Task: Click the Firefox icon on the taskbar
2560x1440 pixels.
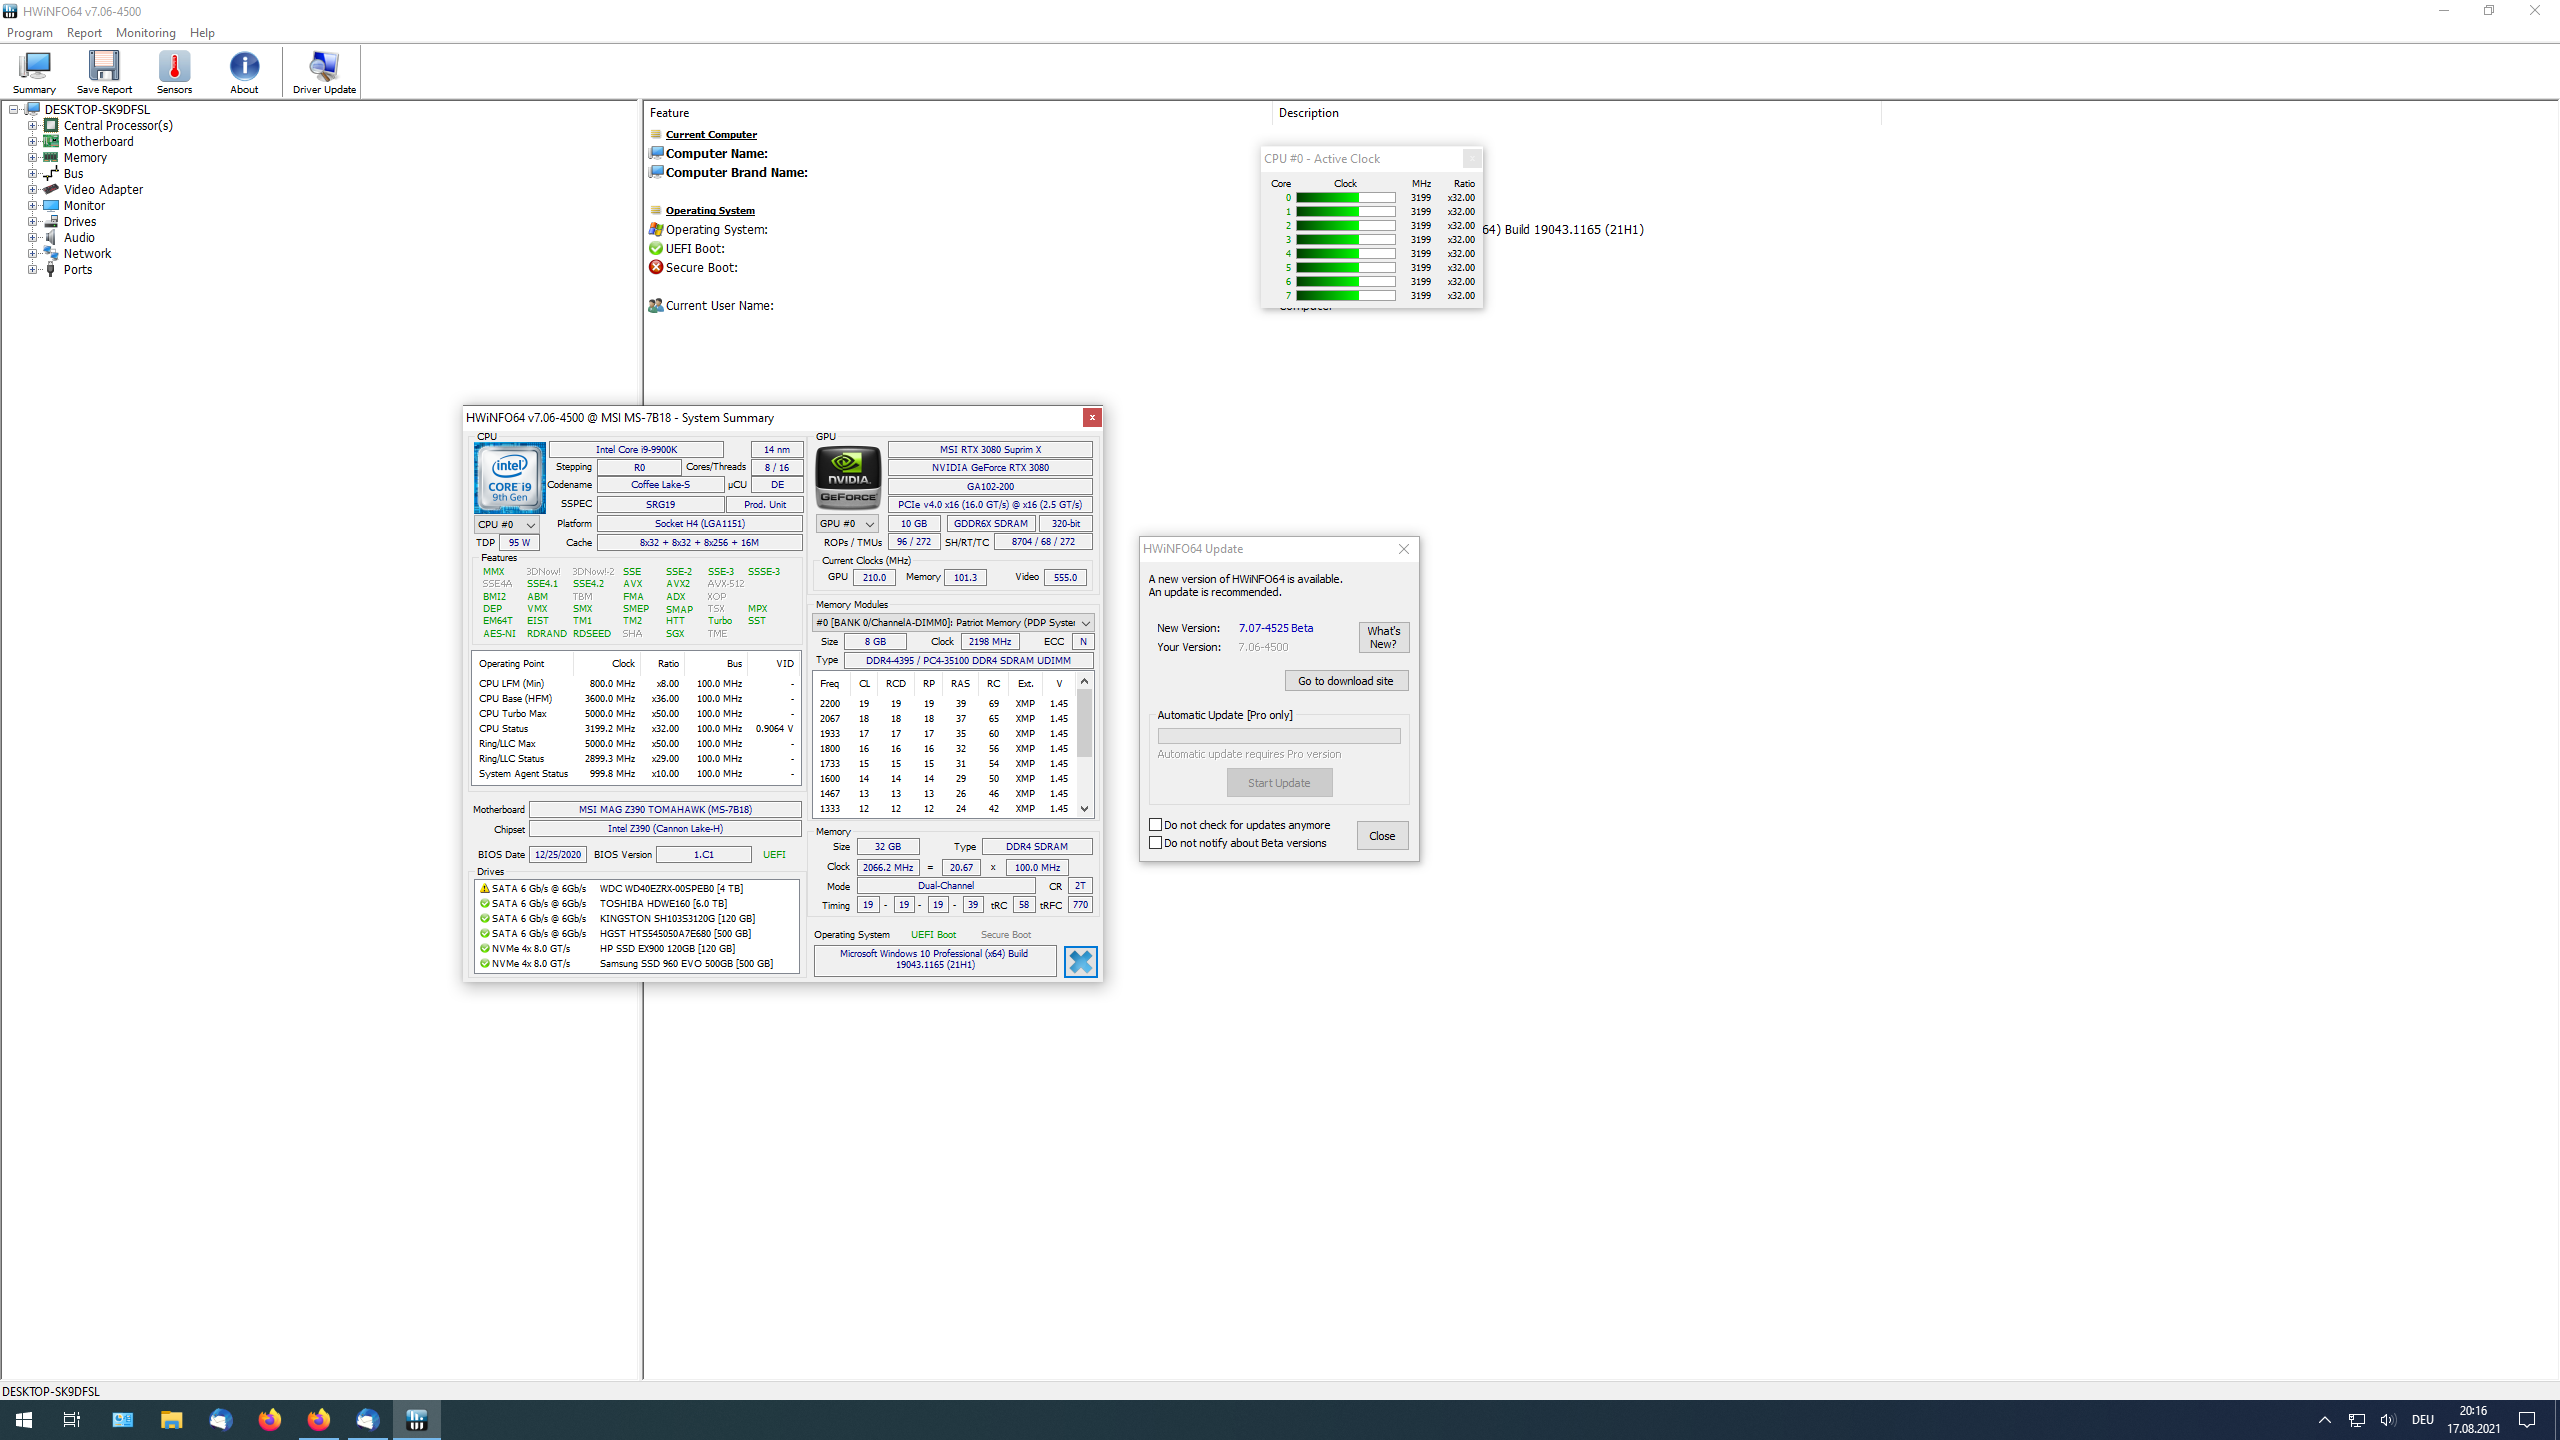Action: click(x=269, y=1419)
